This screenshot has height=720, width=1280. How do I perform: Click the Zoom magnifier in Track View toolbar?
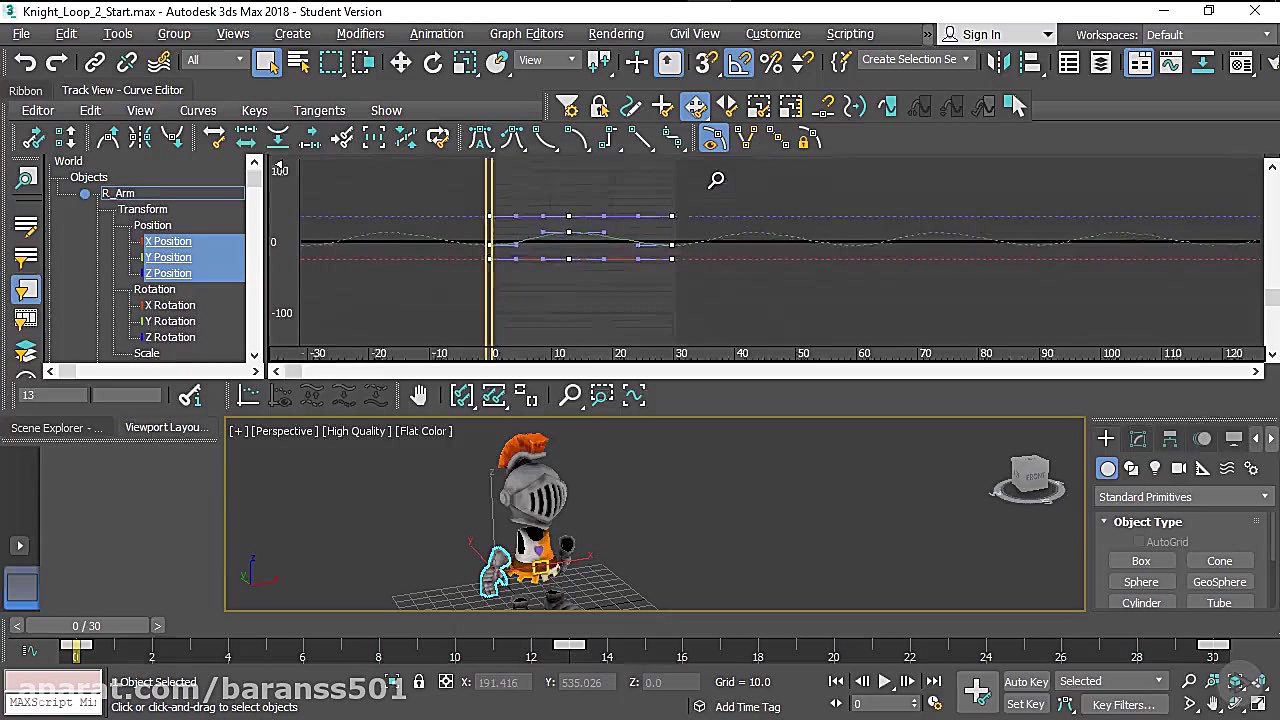[569, 396]
